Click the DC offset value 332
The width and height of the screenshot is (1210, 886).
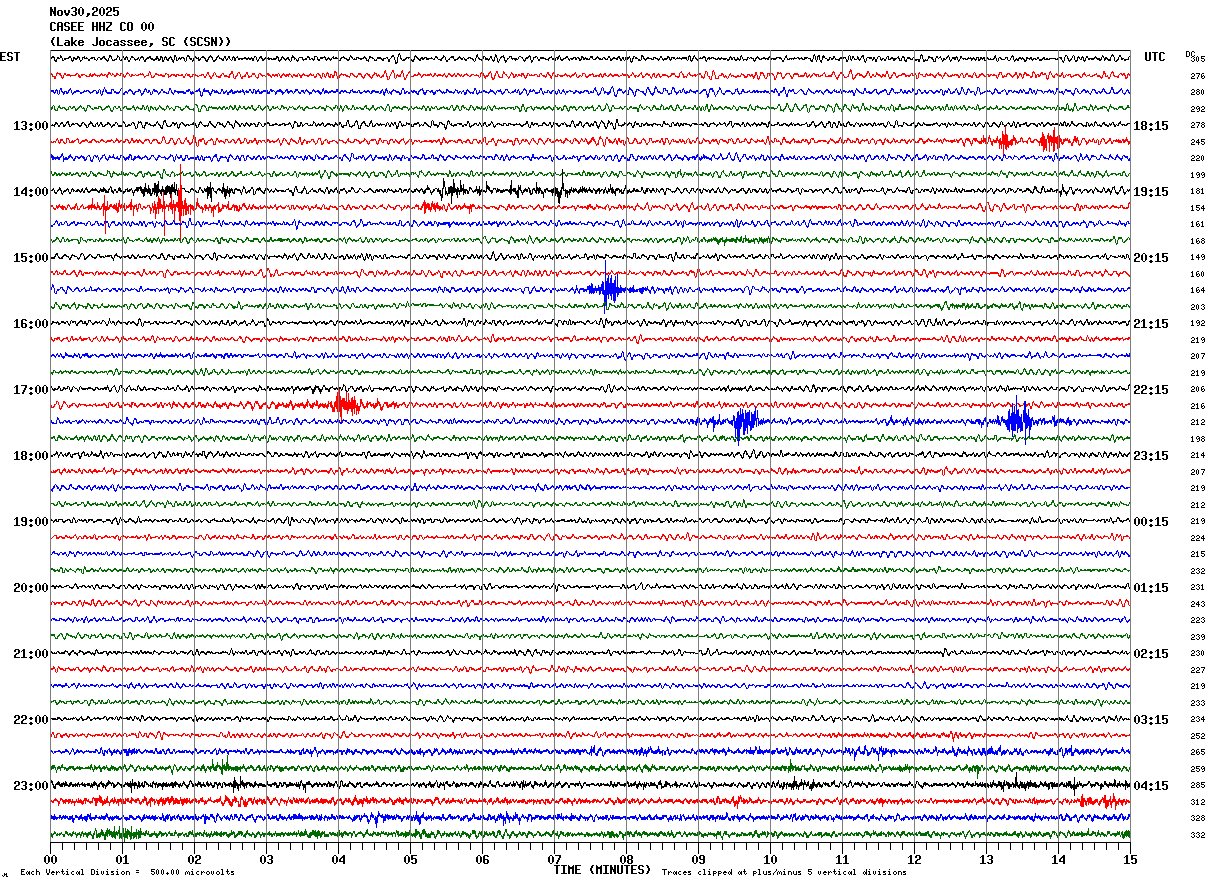tap(1197, 835)
